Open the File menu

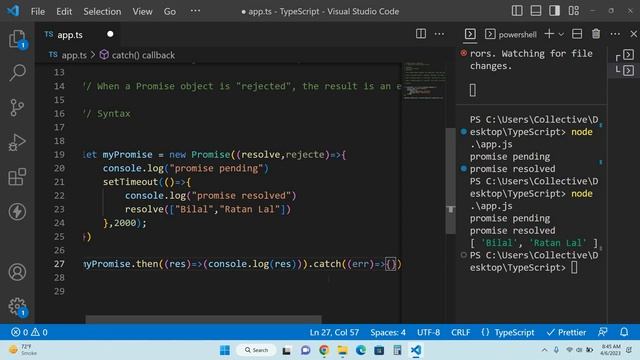coord(38,11)
